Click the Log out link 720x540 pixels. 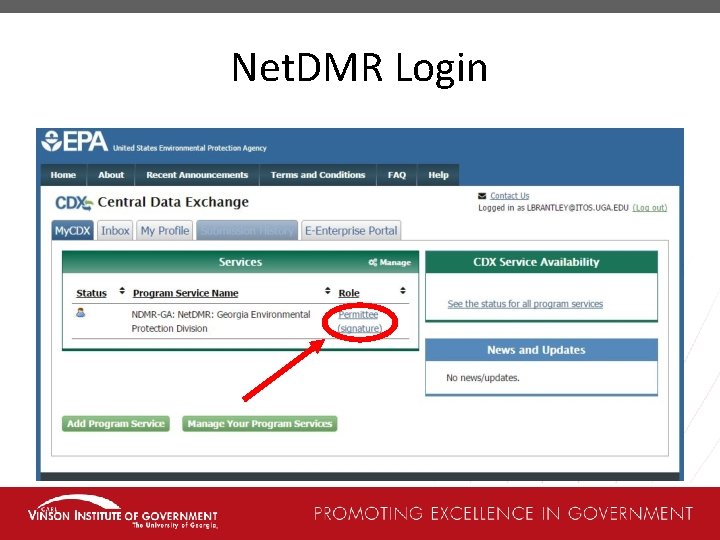pyautogui.click(x=650, y=208)
